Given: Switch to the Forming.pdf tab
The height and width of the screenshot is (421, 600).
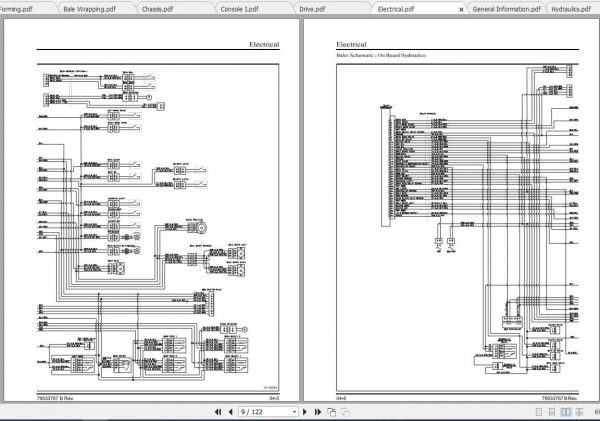Looking at the screenshot, I should point(16,9).
